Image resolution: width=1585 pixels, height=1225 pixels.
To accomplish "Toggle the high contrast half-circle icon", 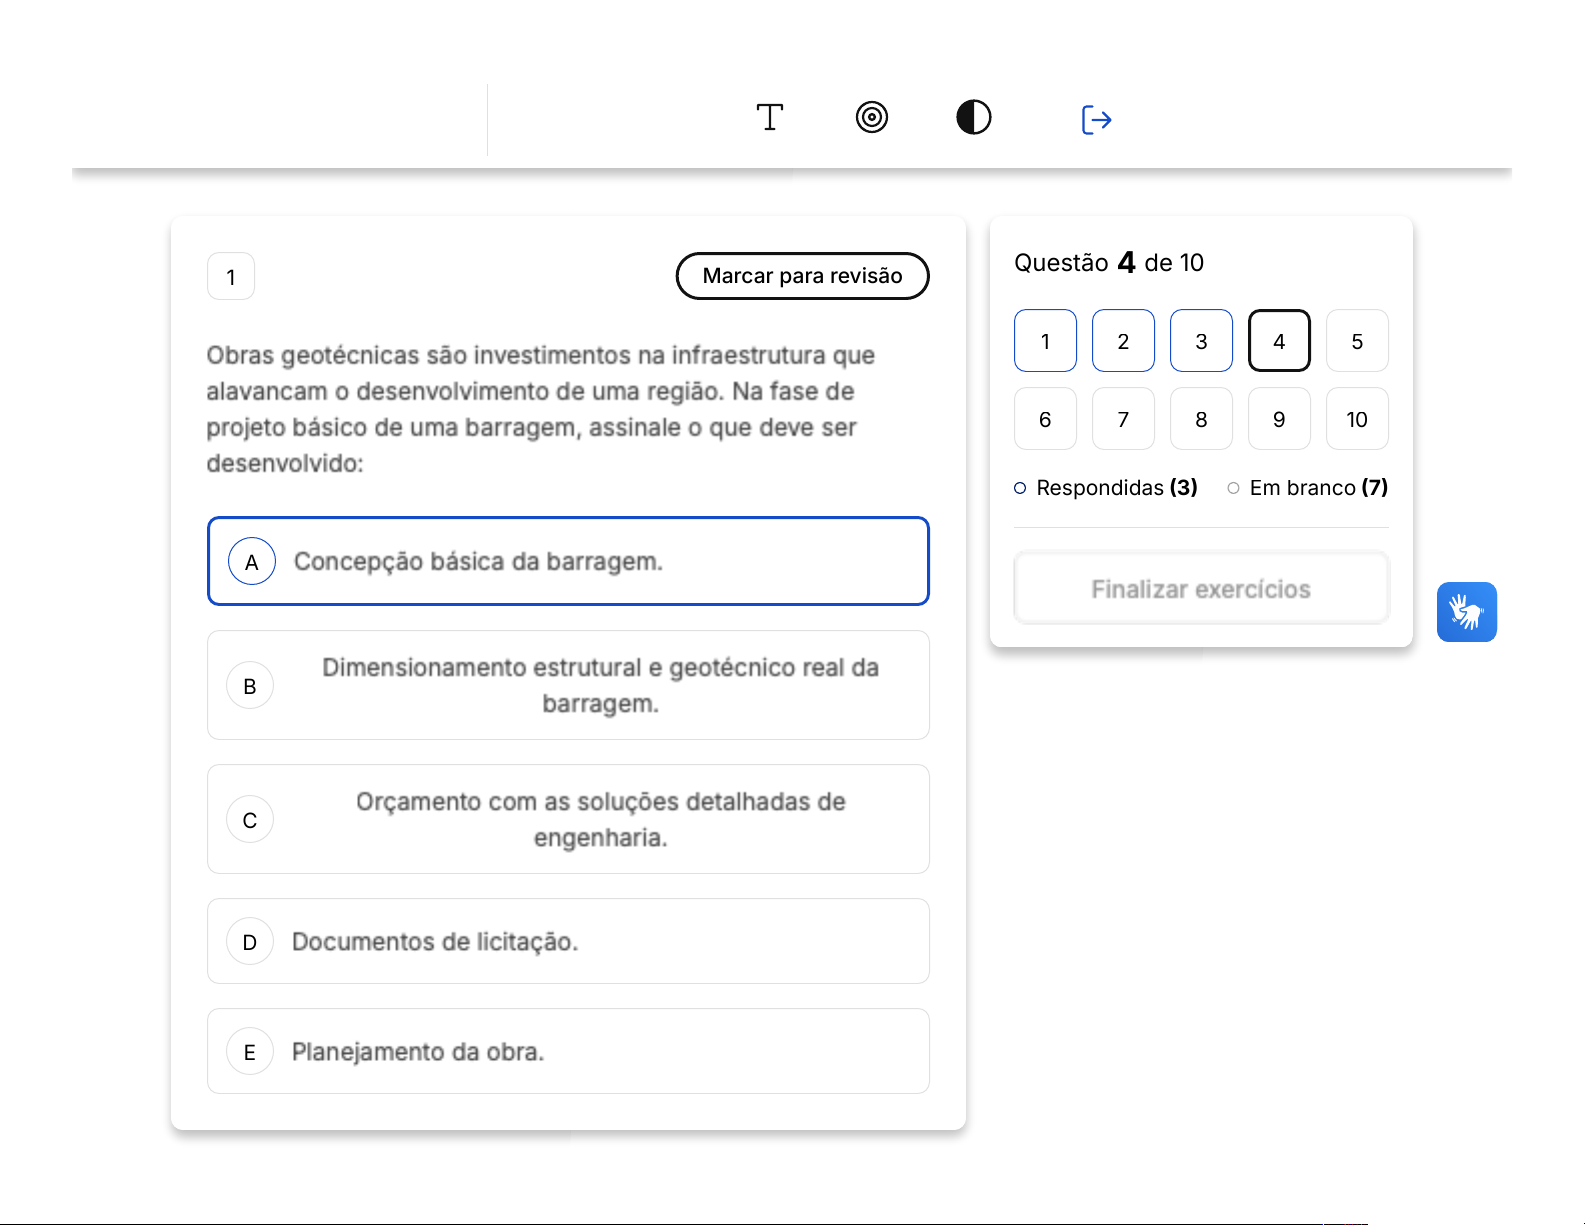I will pyautogui.click(x=973, y=118).
